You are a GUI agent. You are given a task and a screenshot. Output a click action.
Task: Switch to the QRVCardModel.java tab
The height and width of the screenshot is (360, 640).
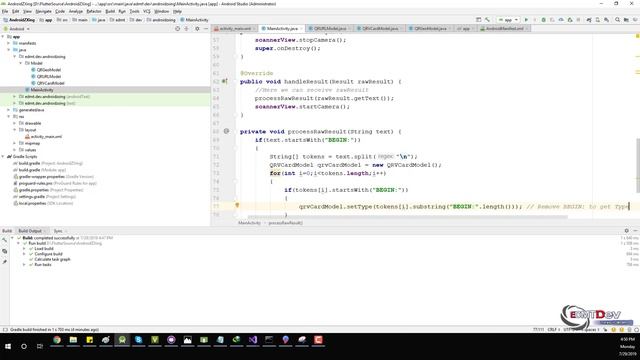pyautogui.click(x=380, y=29)
